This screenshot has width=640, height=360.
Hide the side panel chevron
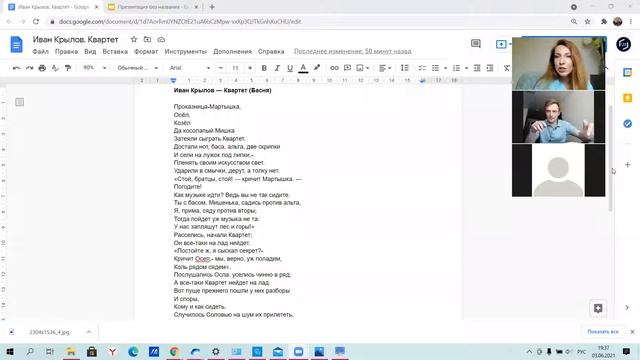[627, 307]
